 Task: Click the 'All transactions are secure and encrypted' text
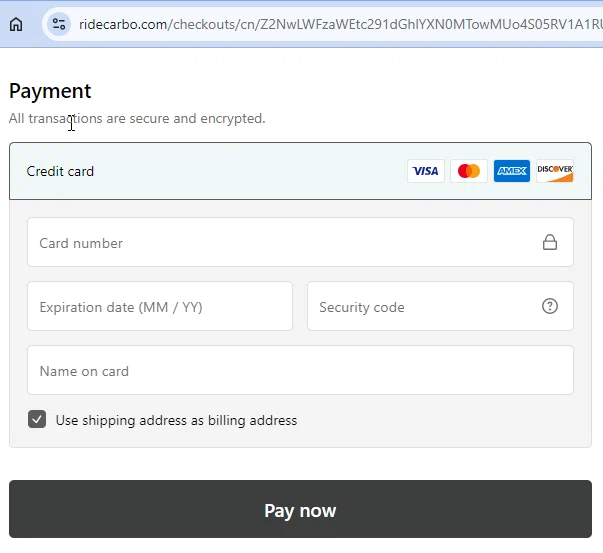137,118
